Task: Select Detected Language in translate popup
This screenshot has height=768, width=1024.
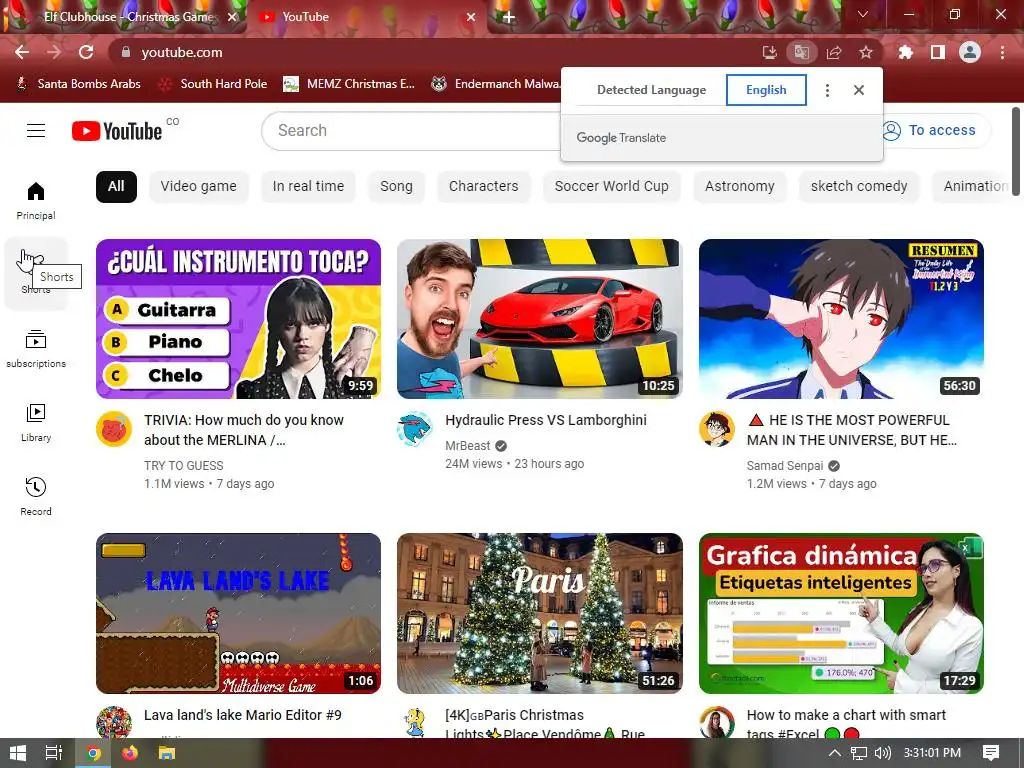Action: [x=651, y=90]
